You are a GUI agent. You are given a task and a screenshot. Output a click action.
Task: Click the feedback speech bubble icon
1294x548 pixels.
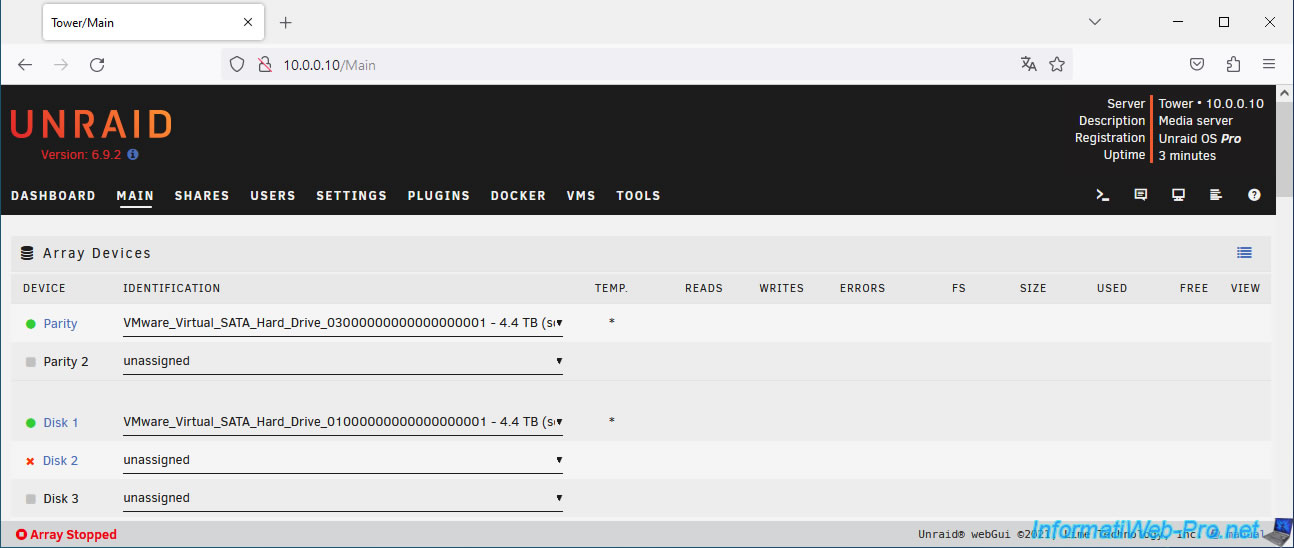[1141, 195]
